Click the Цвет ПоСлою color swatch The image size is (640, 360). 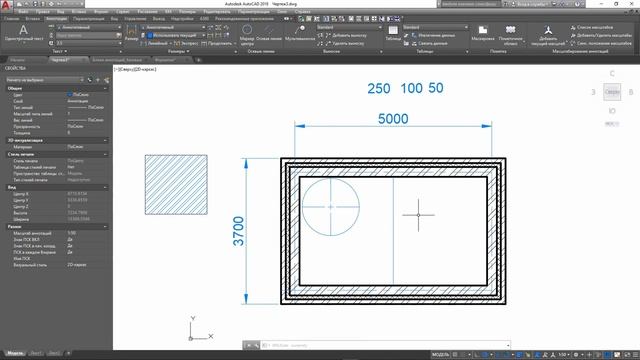coord(70,95)
